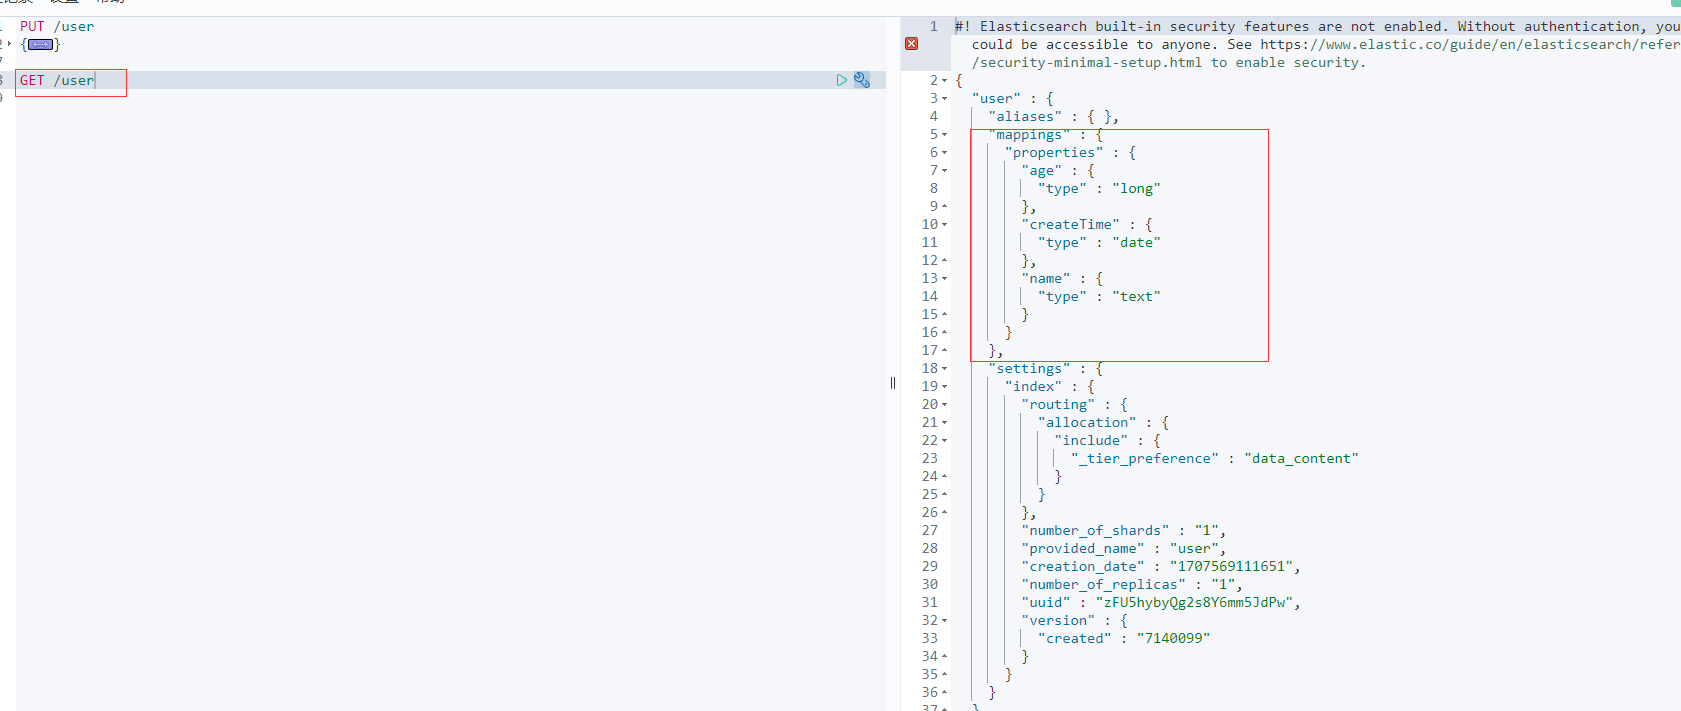This screenshot has height=711, width=1681.
Task: Expand the collapsed PUT /user body badge
Action: click(40, 45)
